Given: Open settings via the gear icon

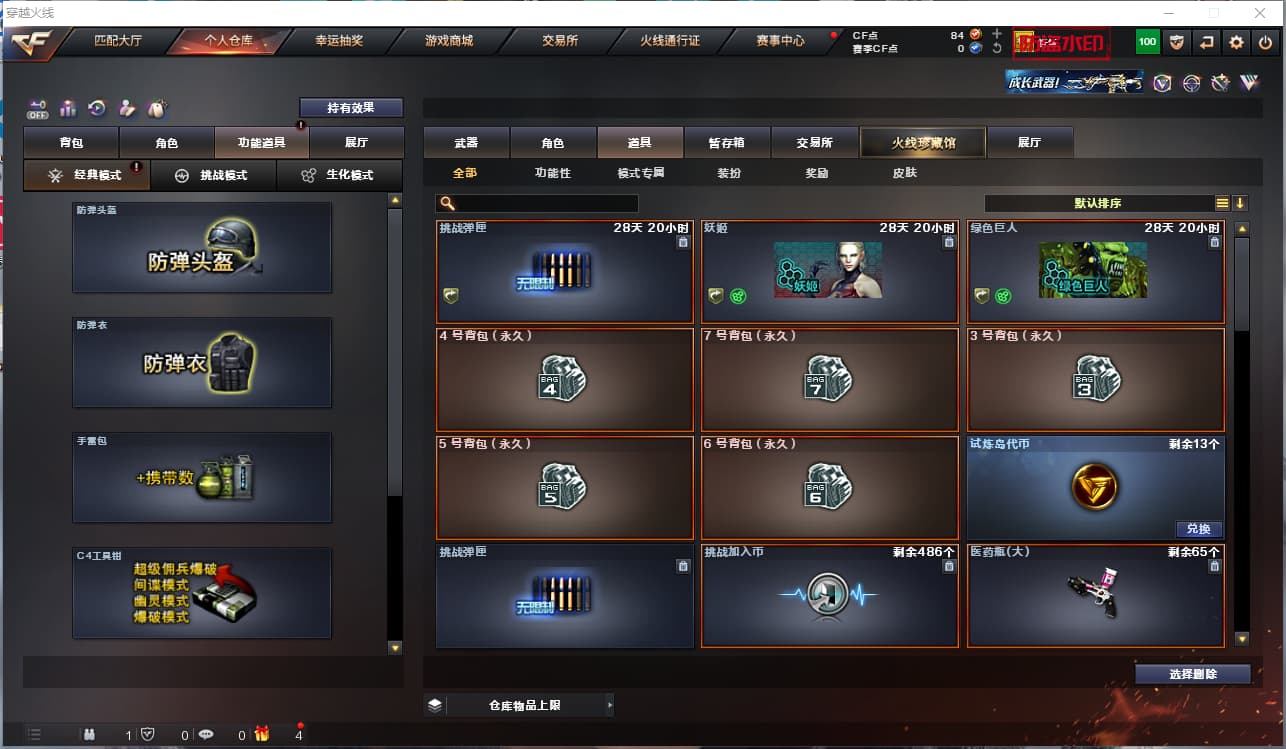Looking at the screenshot, I should click(1236, 42).
